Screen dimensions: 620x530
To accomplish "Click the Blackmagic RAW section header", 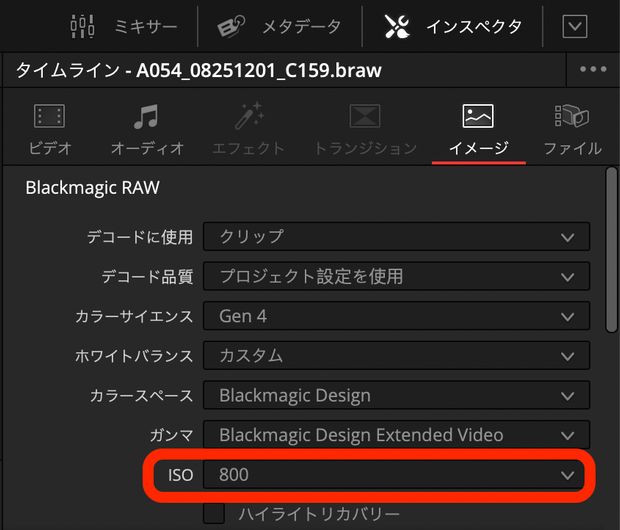I will point(92,187).
